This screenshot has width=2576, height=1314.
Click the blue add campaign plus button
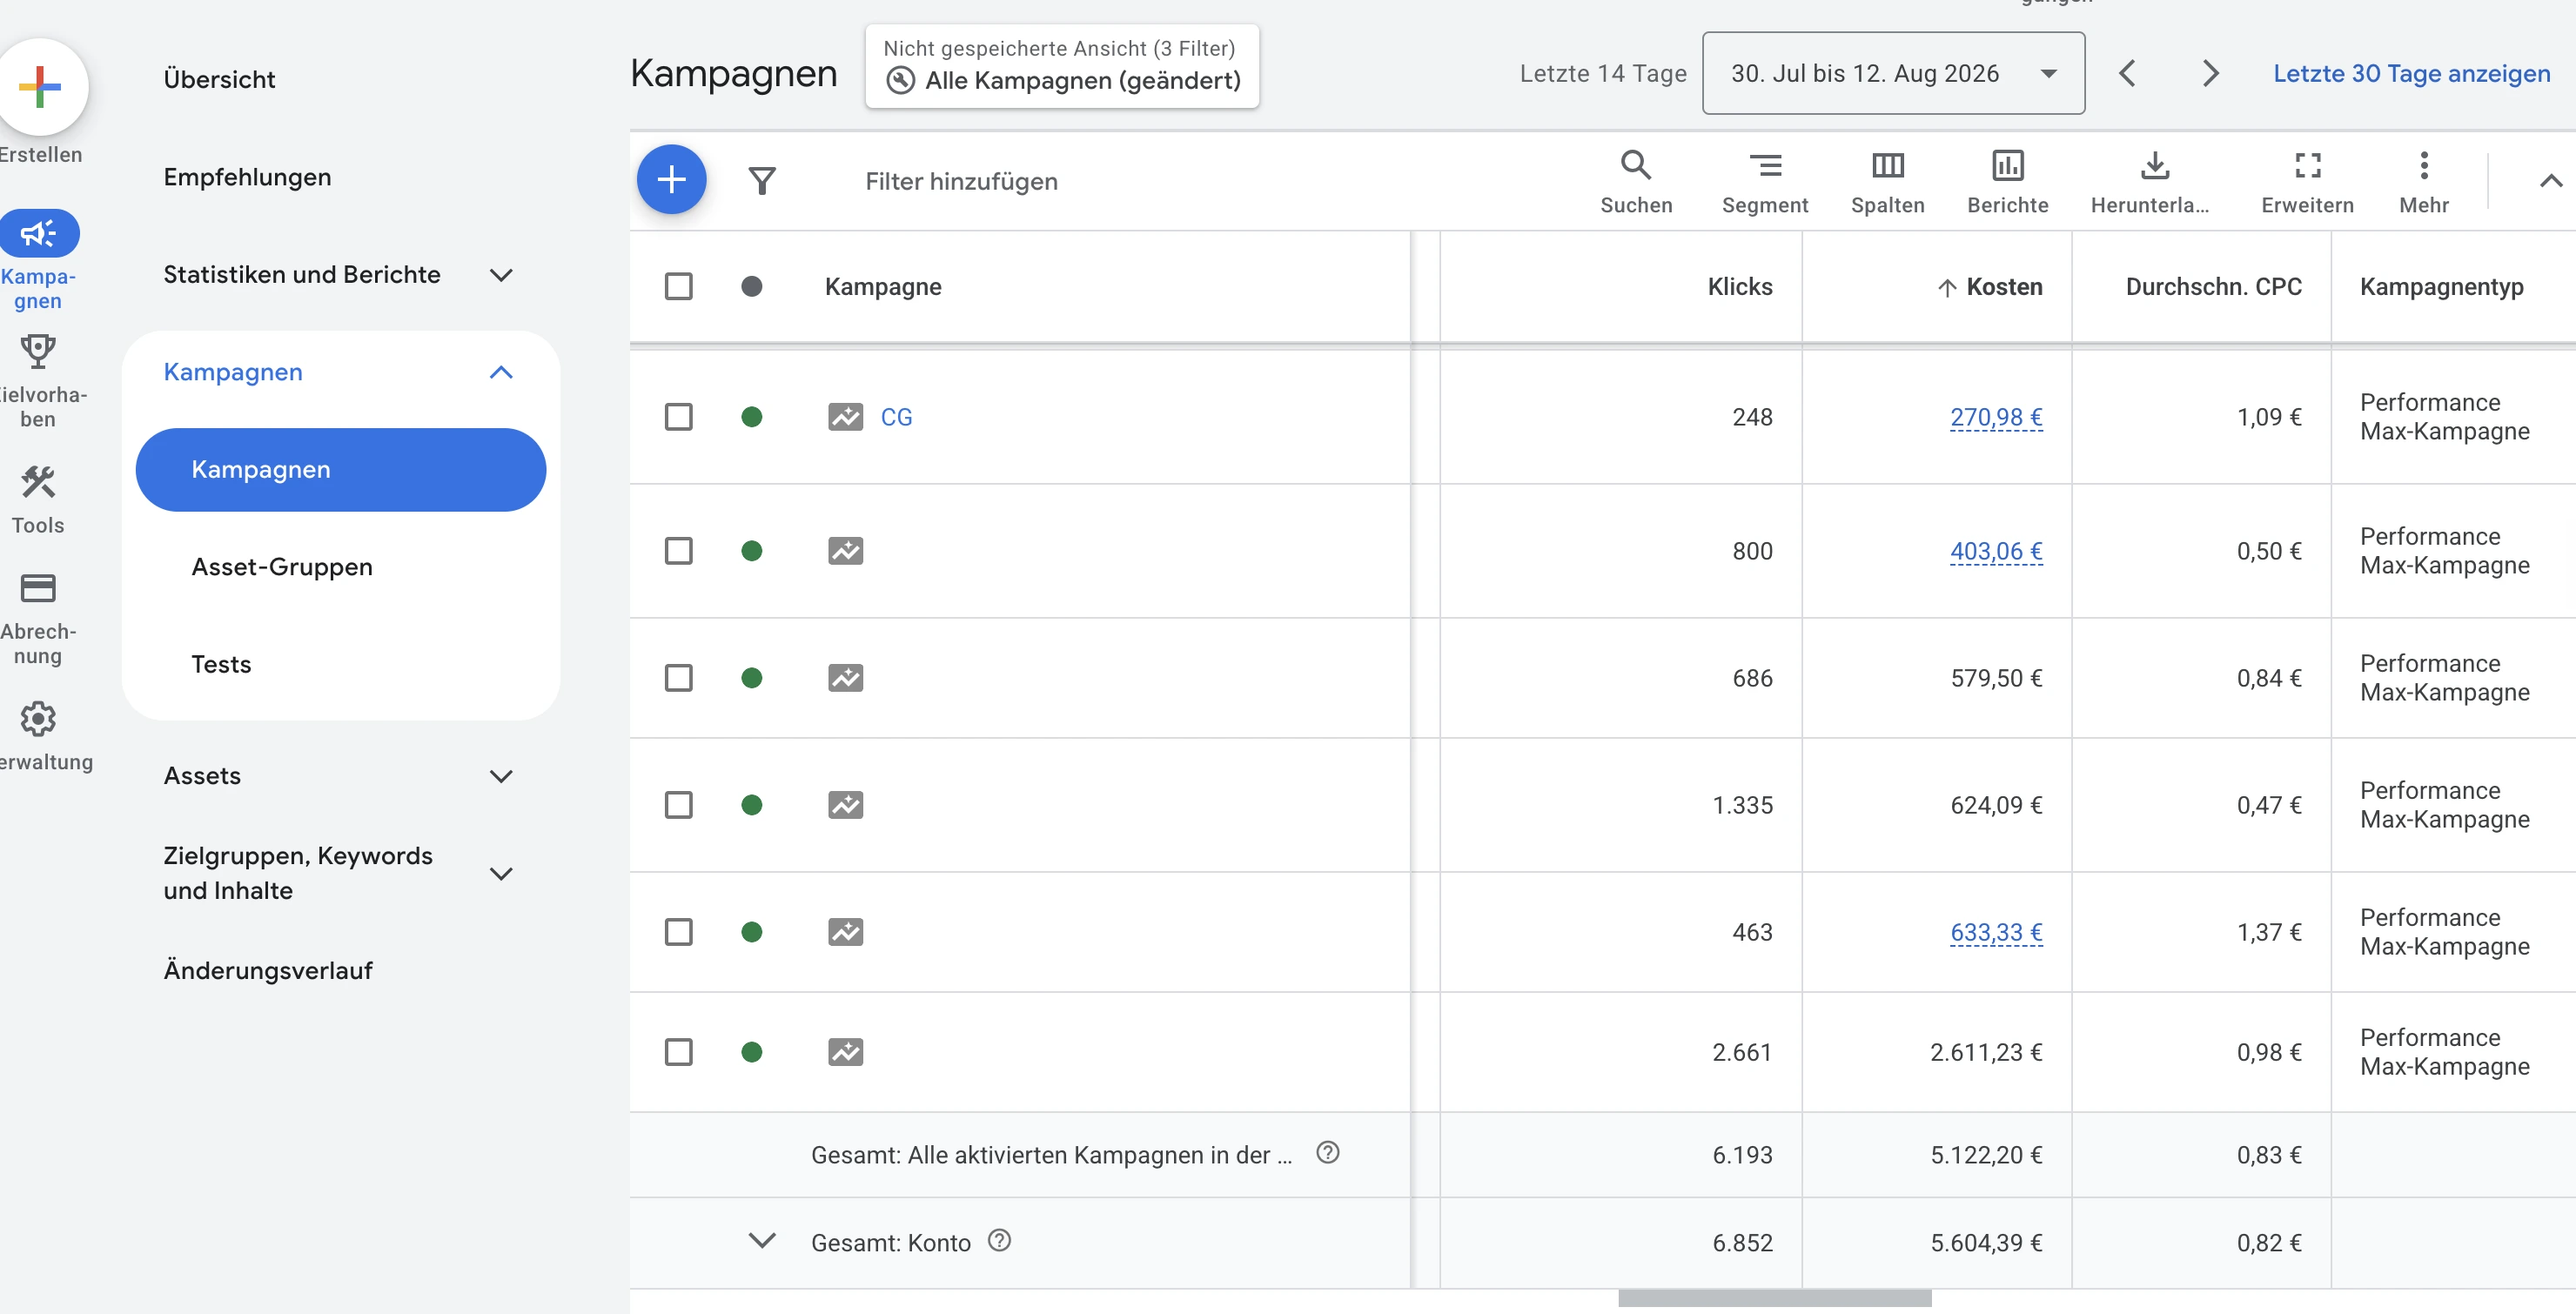click(671, 180)
